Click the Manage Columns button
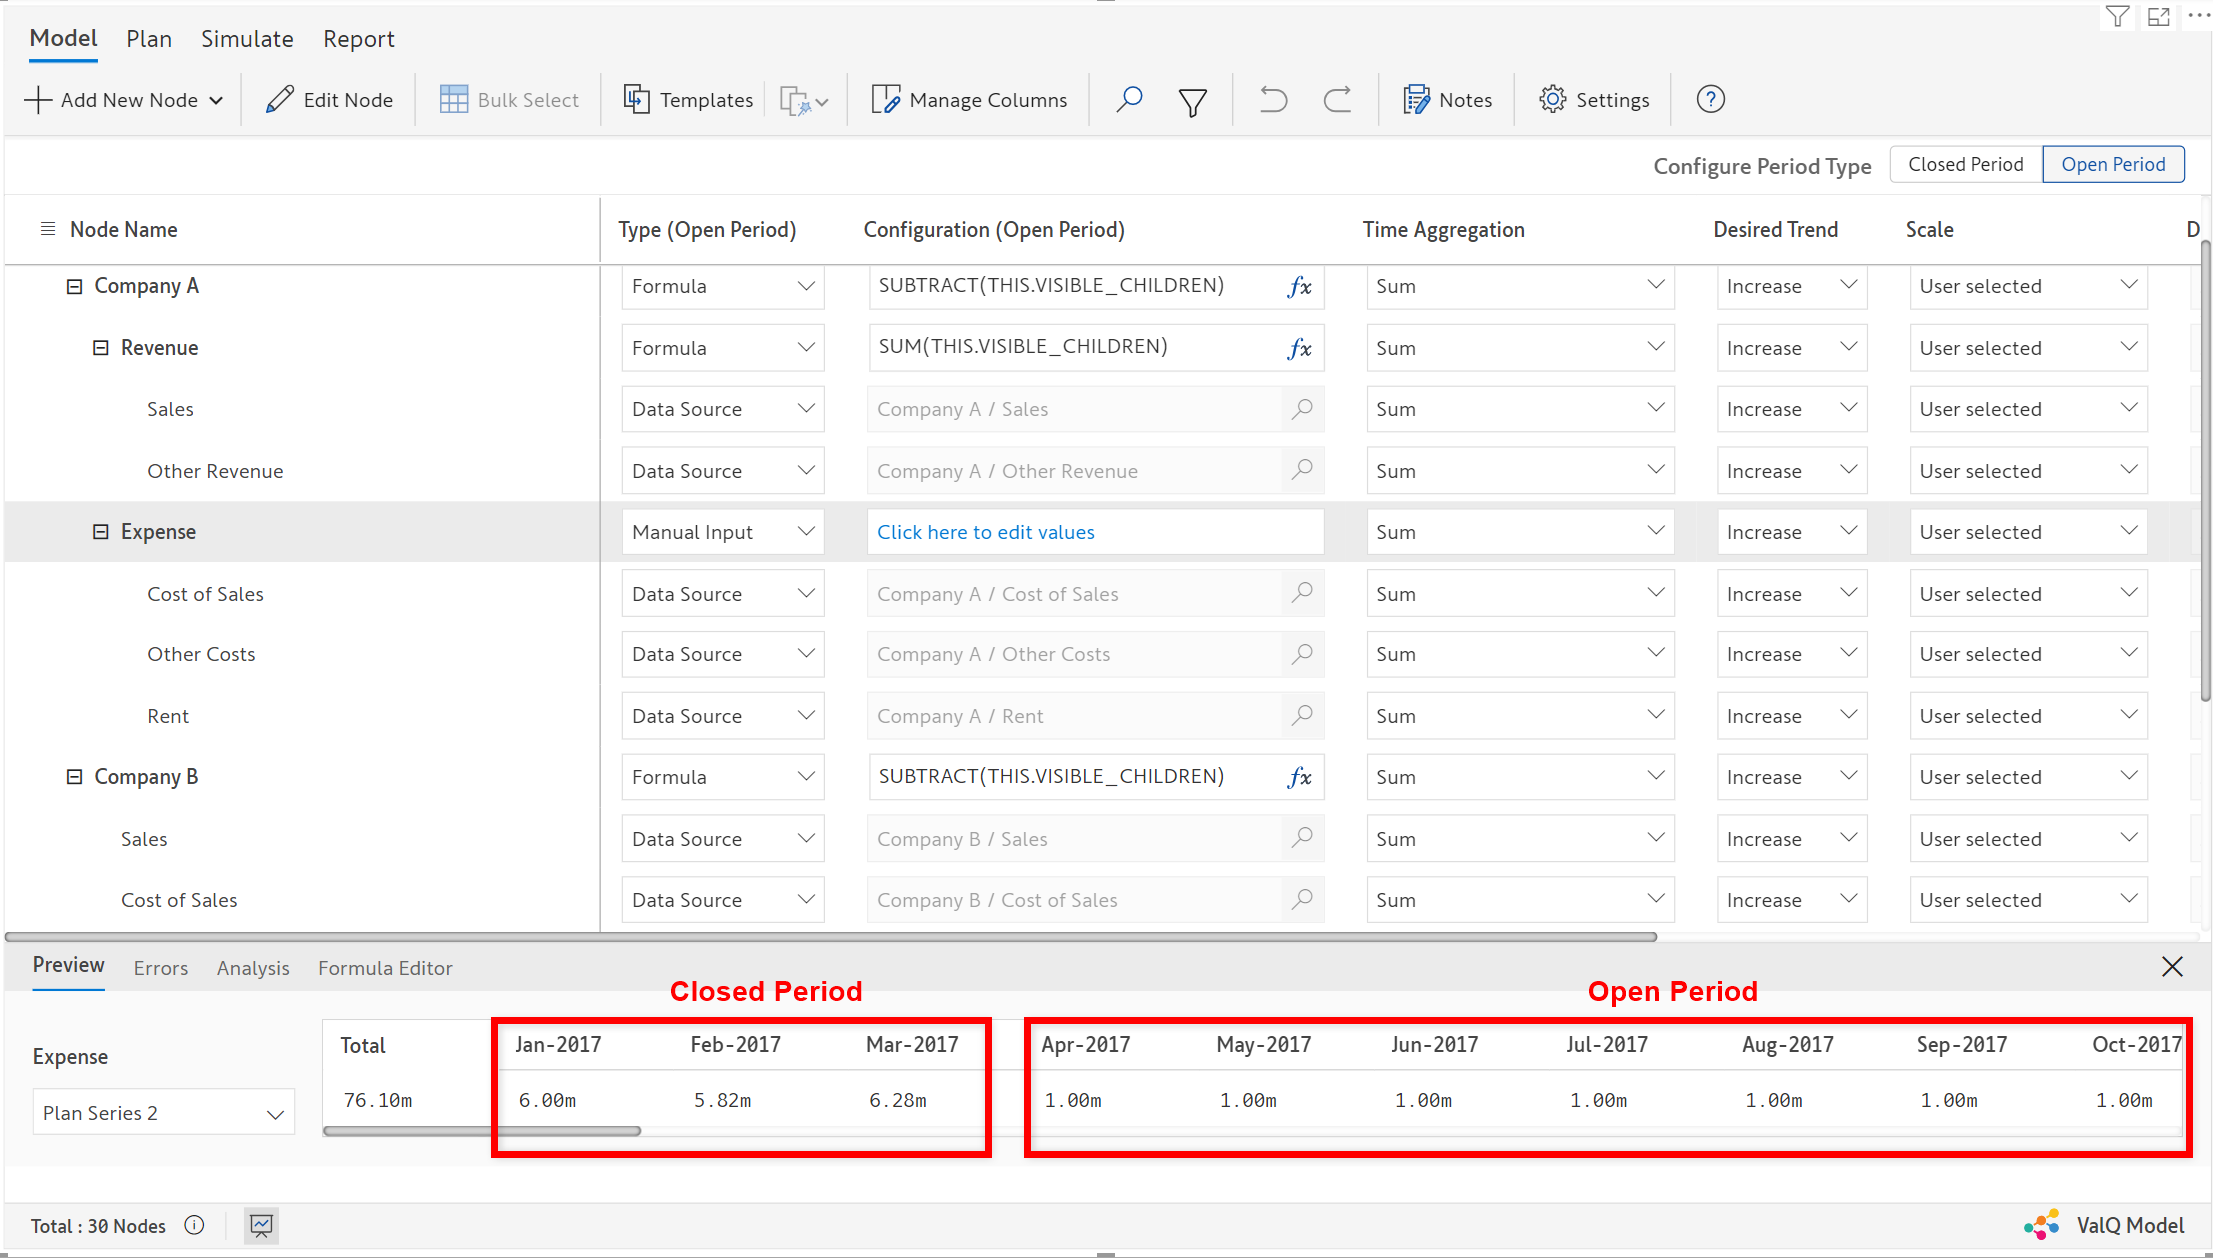Image resolution: width=2213 pixels, height=1258 pixels. coord(969,99)
